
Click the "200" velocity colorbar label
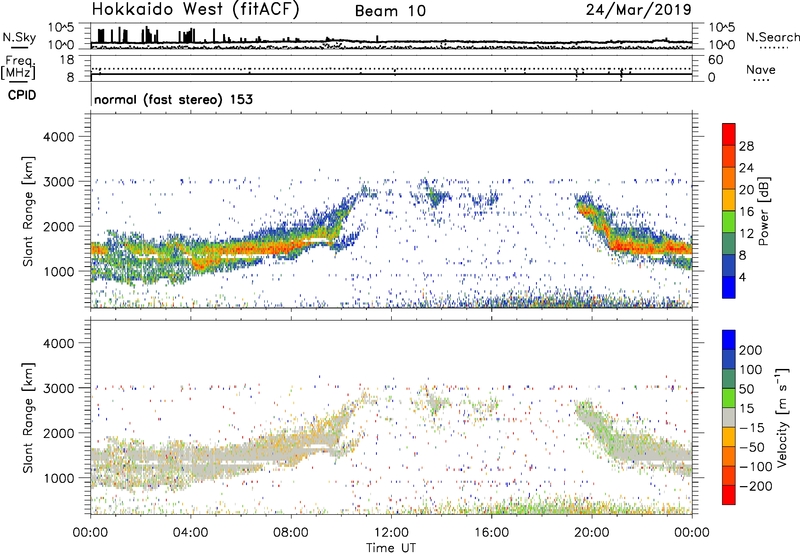(751, 350)
